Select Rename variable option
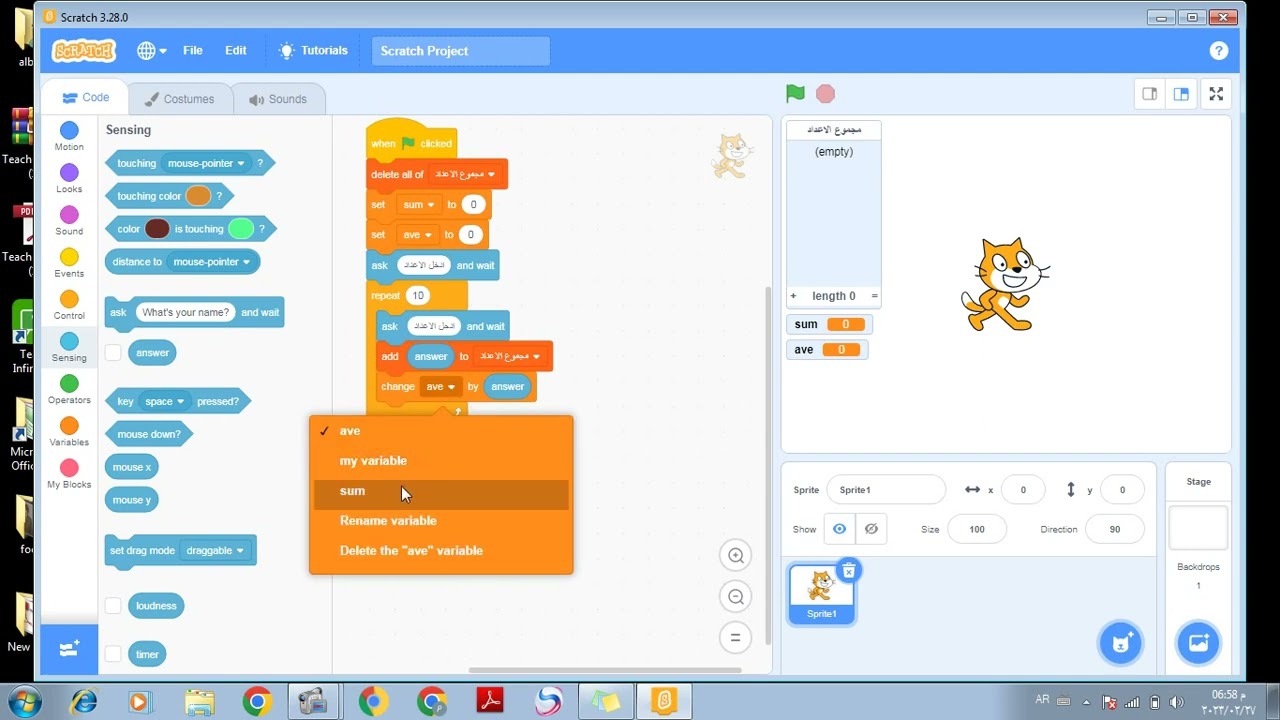This screenshot has height=720, width=1280. (x=441, y=521)
